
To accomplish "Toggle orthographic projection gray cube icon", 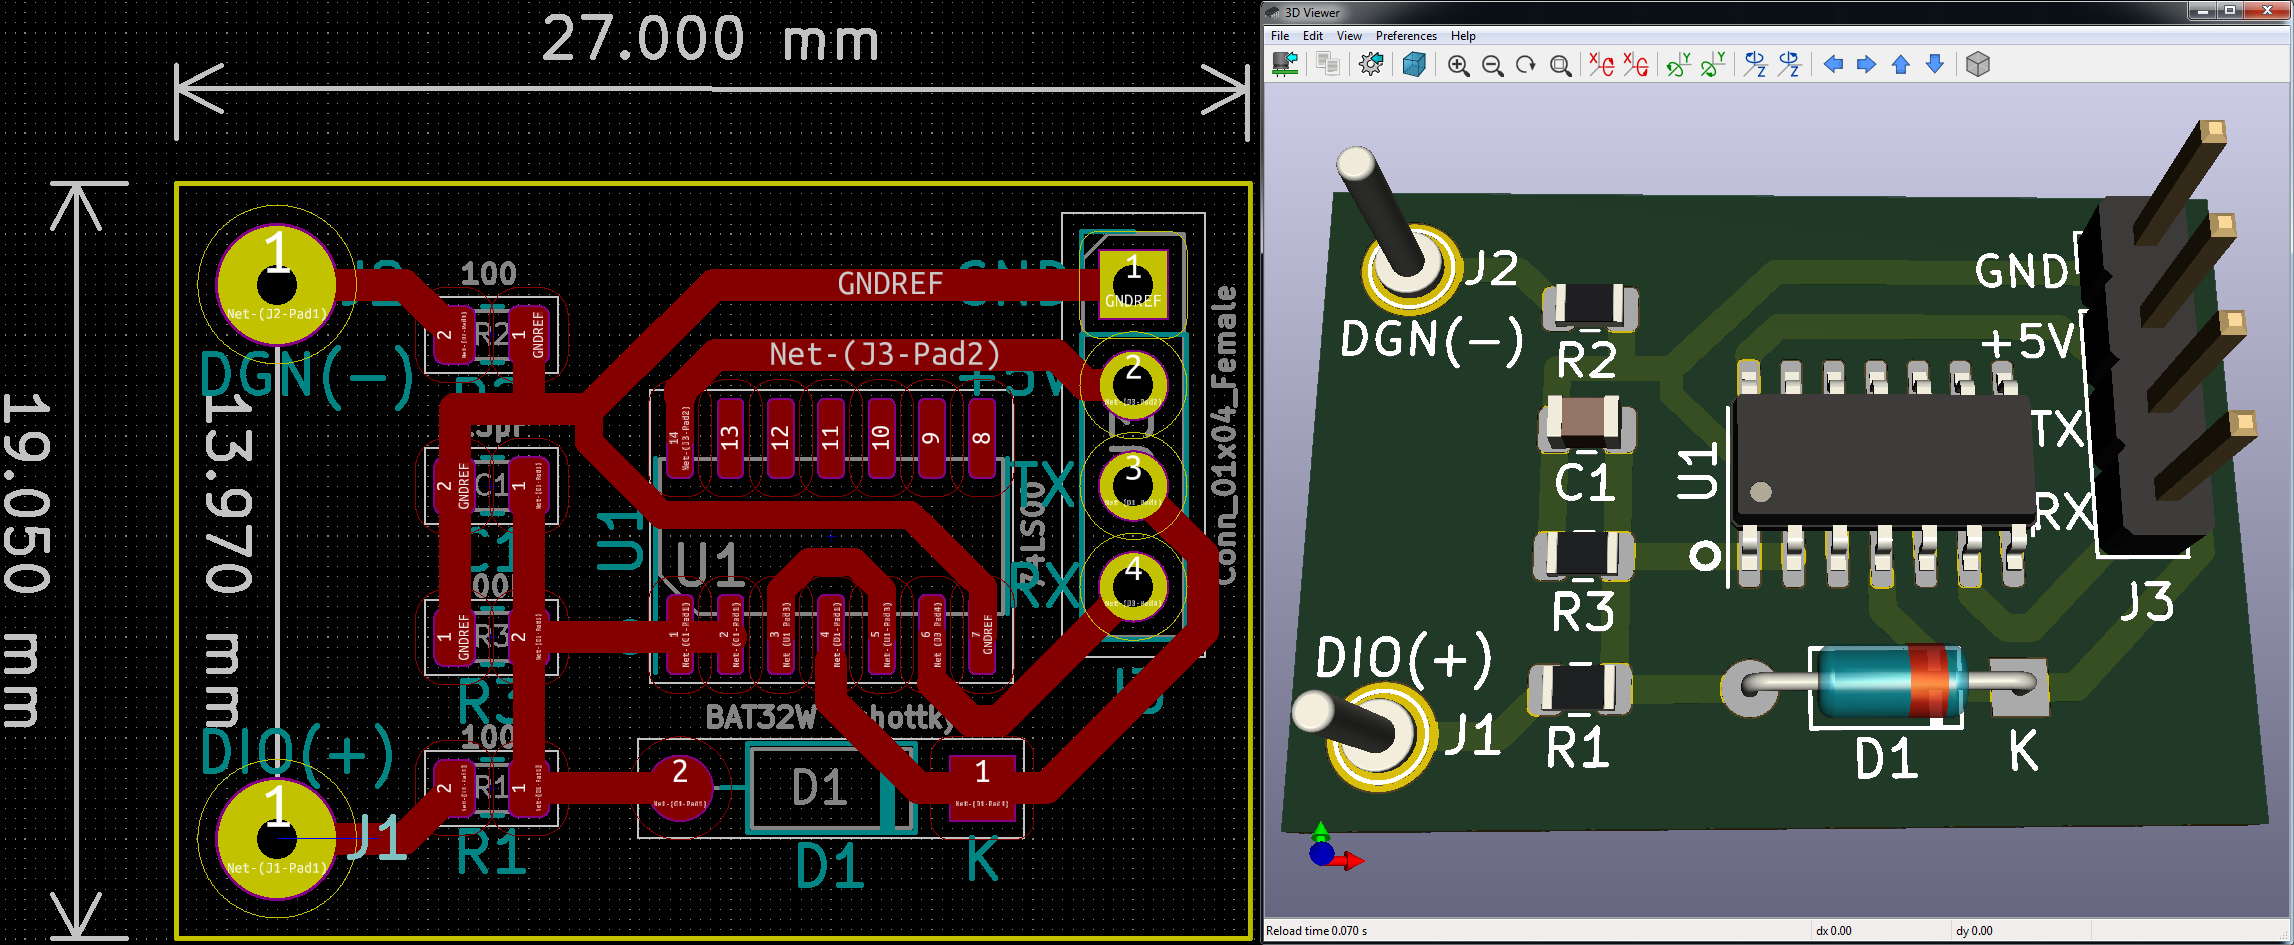I will click(x=1977, y=65).
